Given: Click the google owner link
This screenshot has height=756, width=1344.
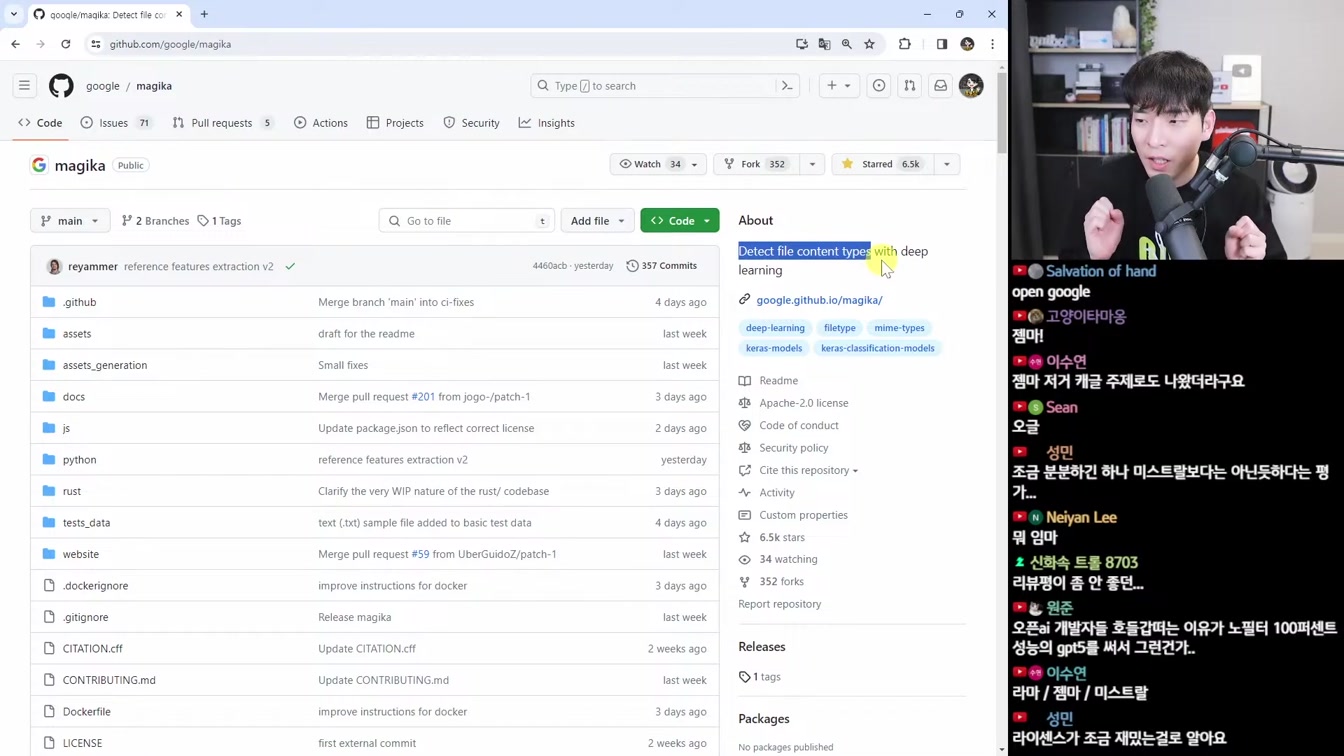Looking at the screenshot, I should click(102, 86).
